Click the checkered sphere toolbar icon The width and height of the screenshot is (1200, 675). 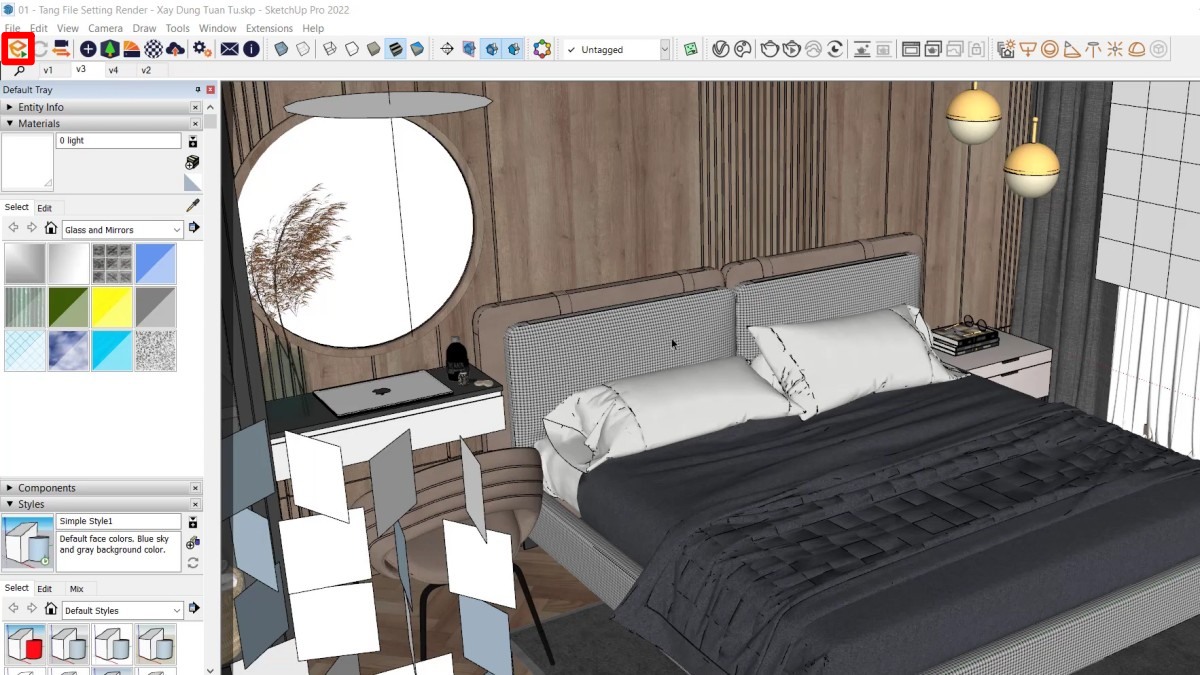point(153,49)
